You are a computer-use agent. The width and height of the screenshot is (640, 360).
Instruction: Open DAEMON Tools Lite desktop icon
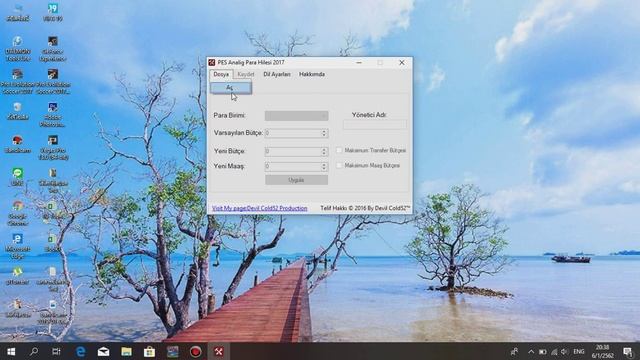click(17, 49)
